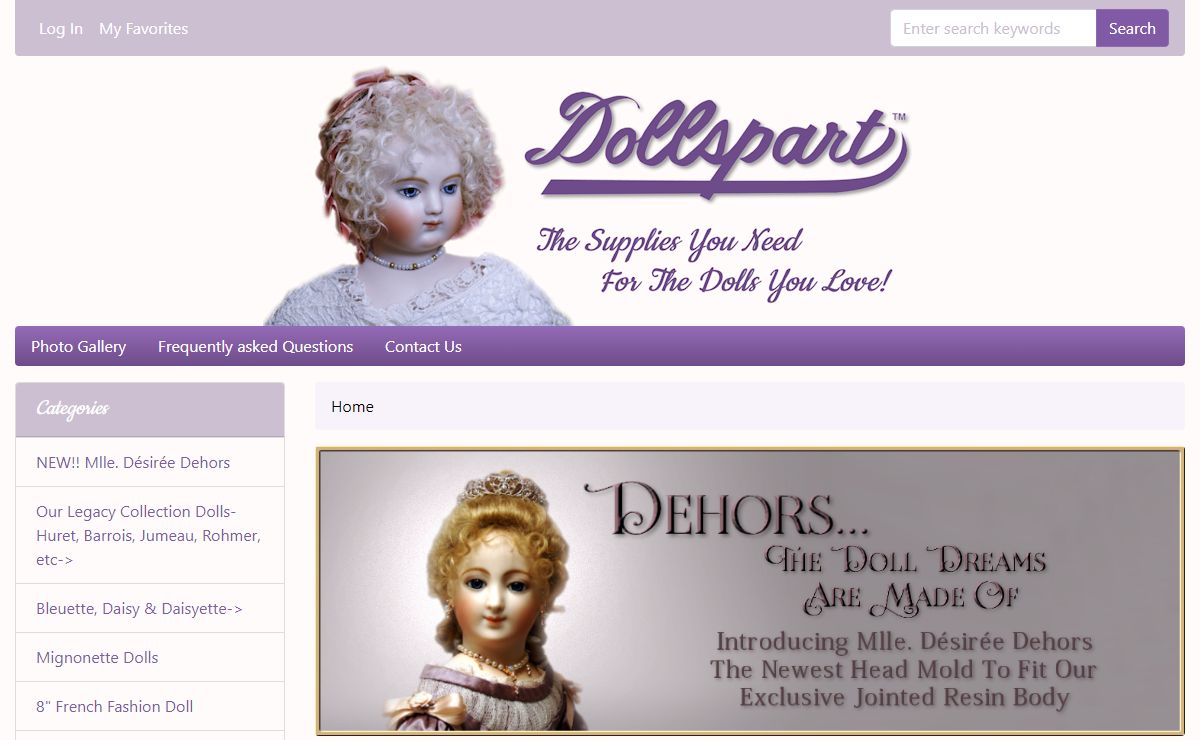Open My Favorites

[143, 28]
